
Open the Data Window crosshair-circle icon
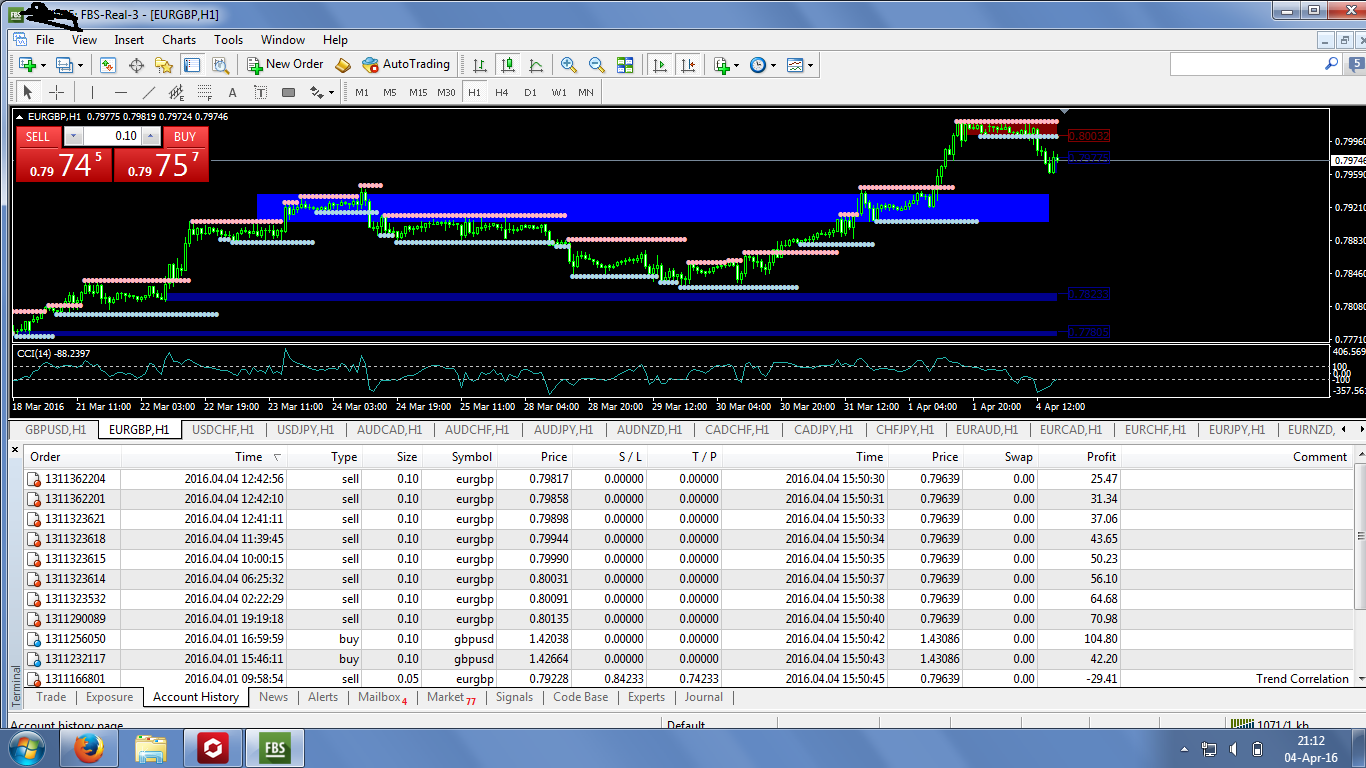[136, 65]
